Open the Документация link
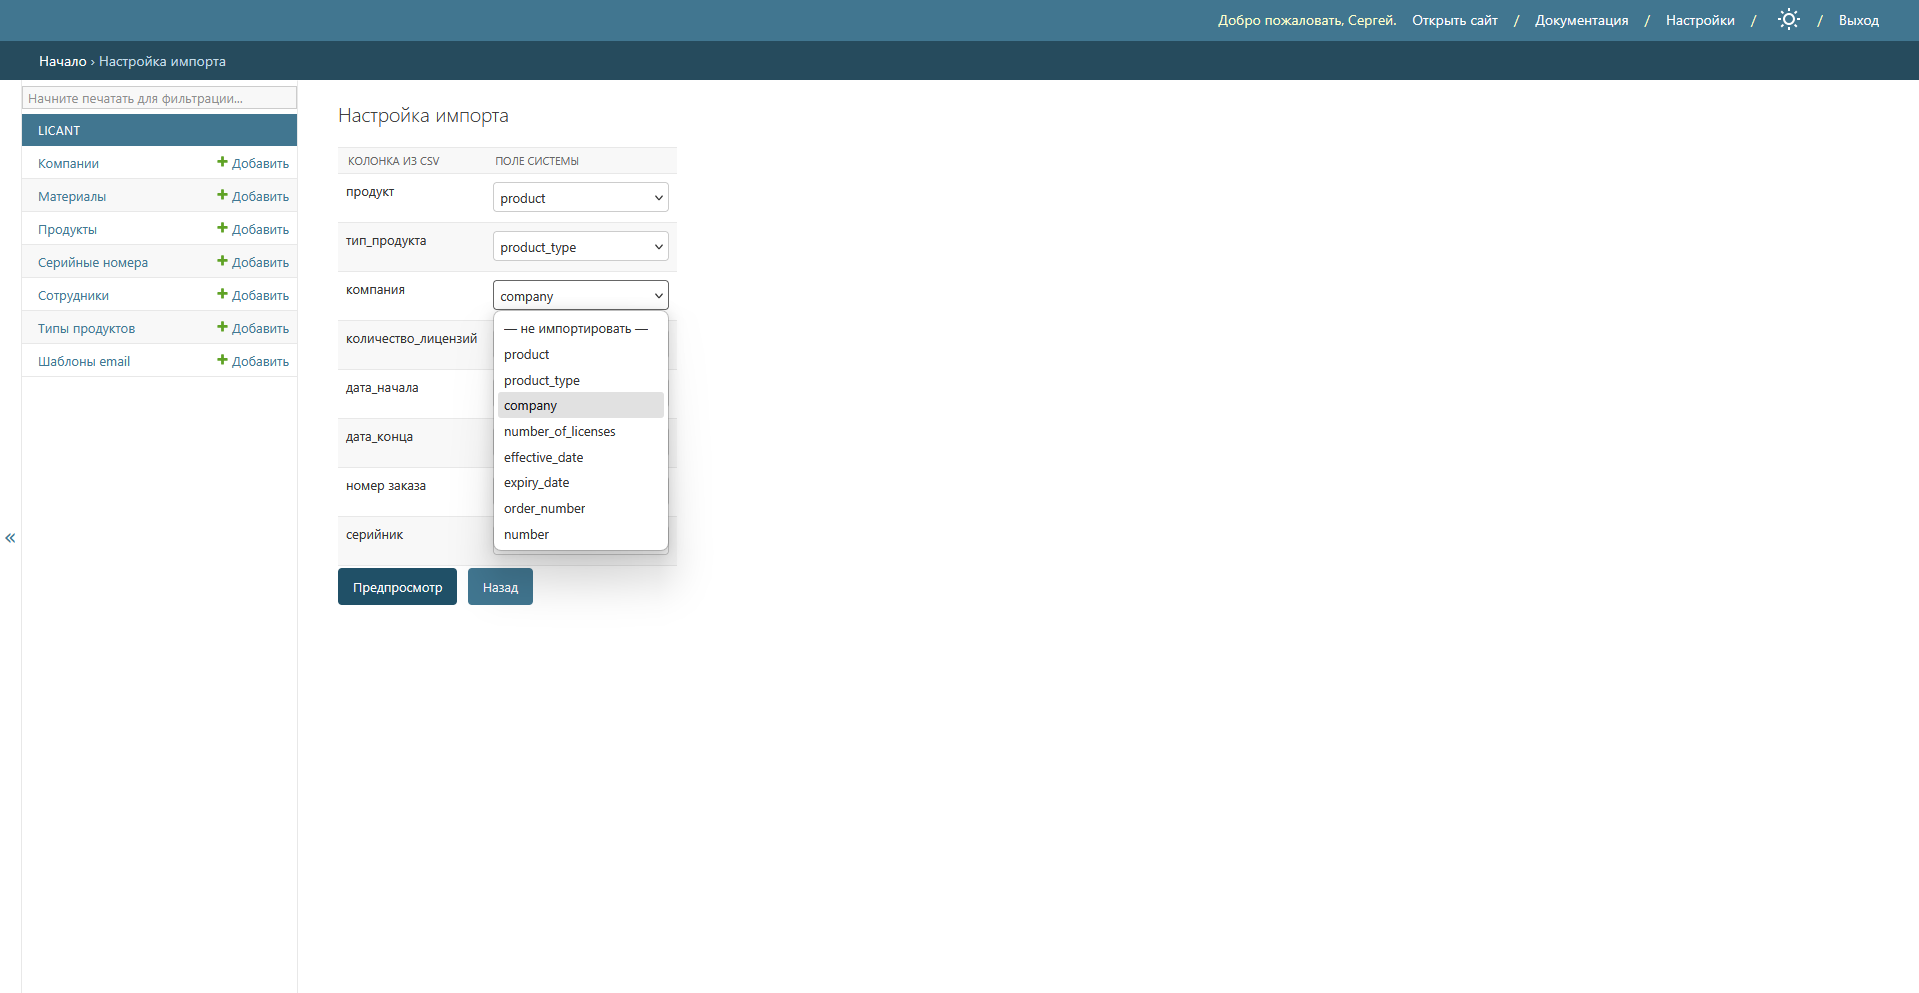 click(x=1581, y=21)
